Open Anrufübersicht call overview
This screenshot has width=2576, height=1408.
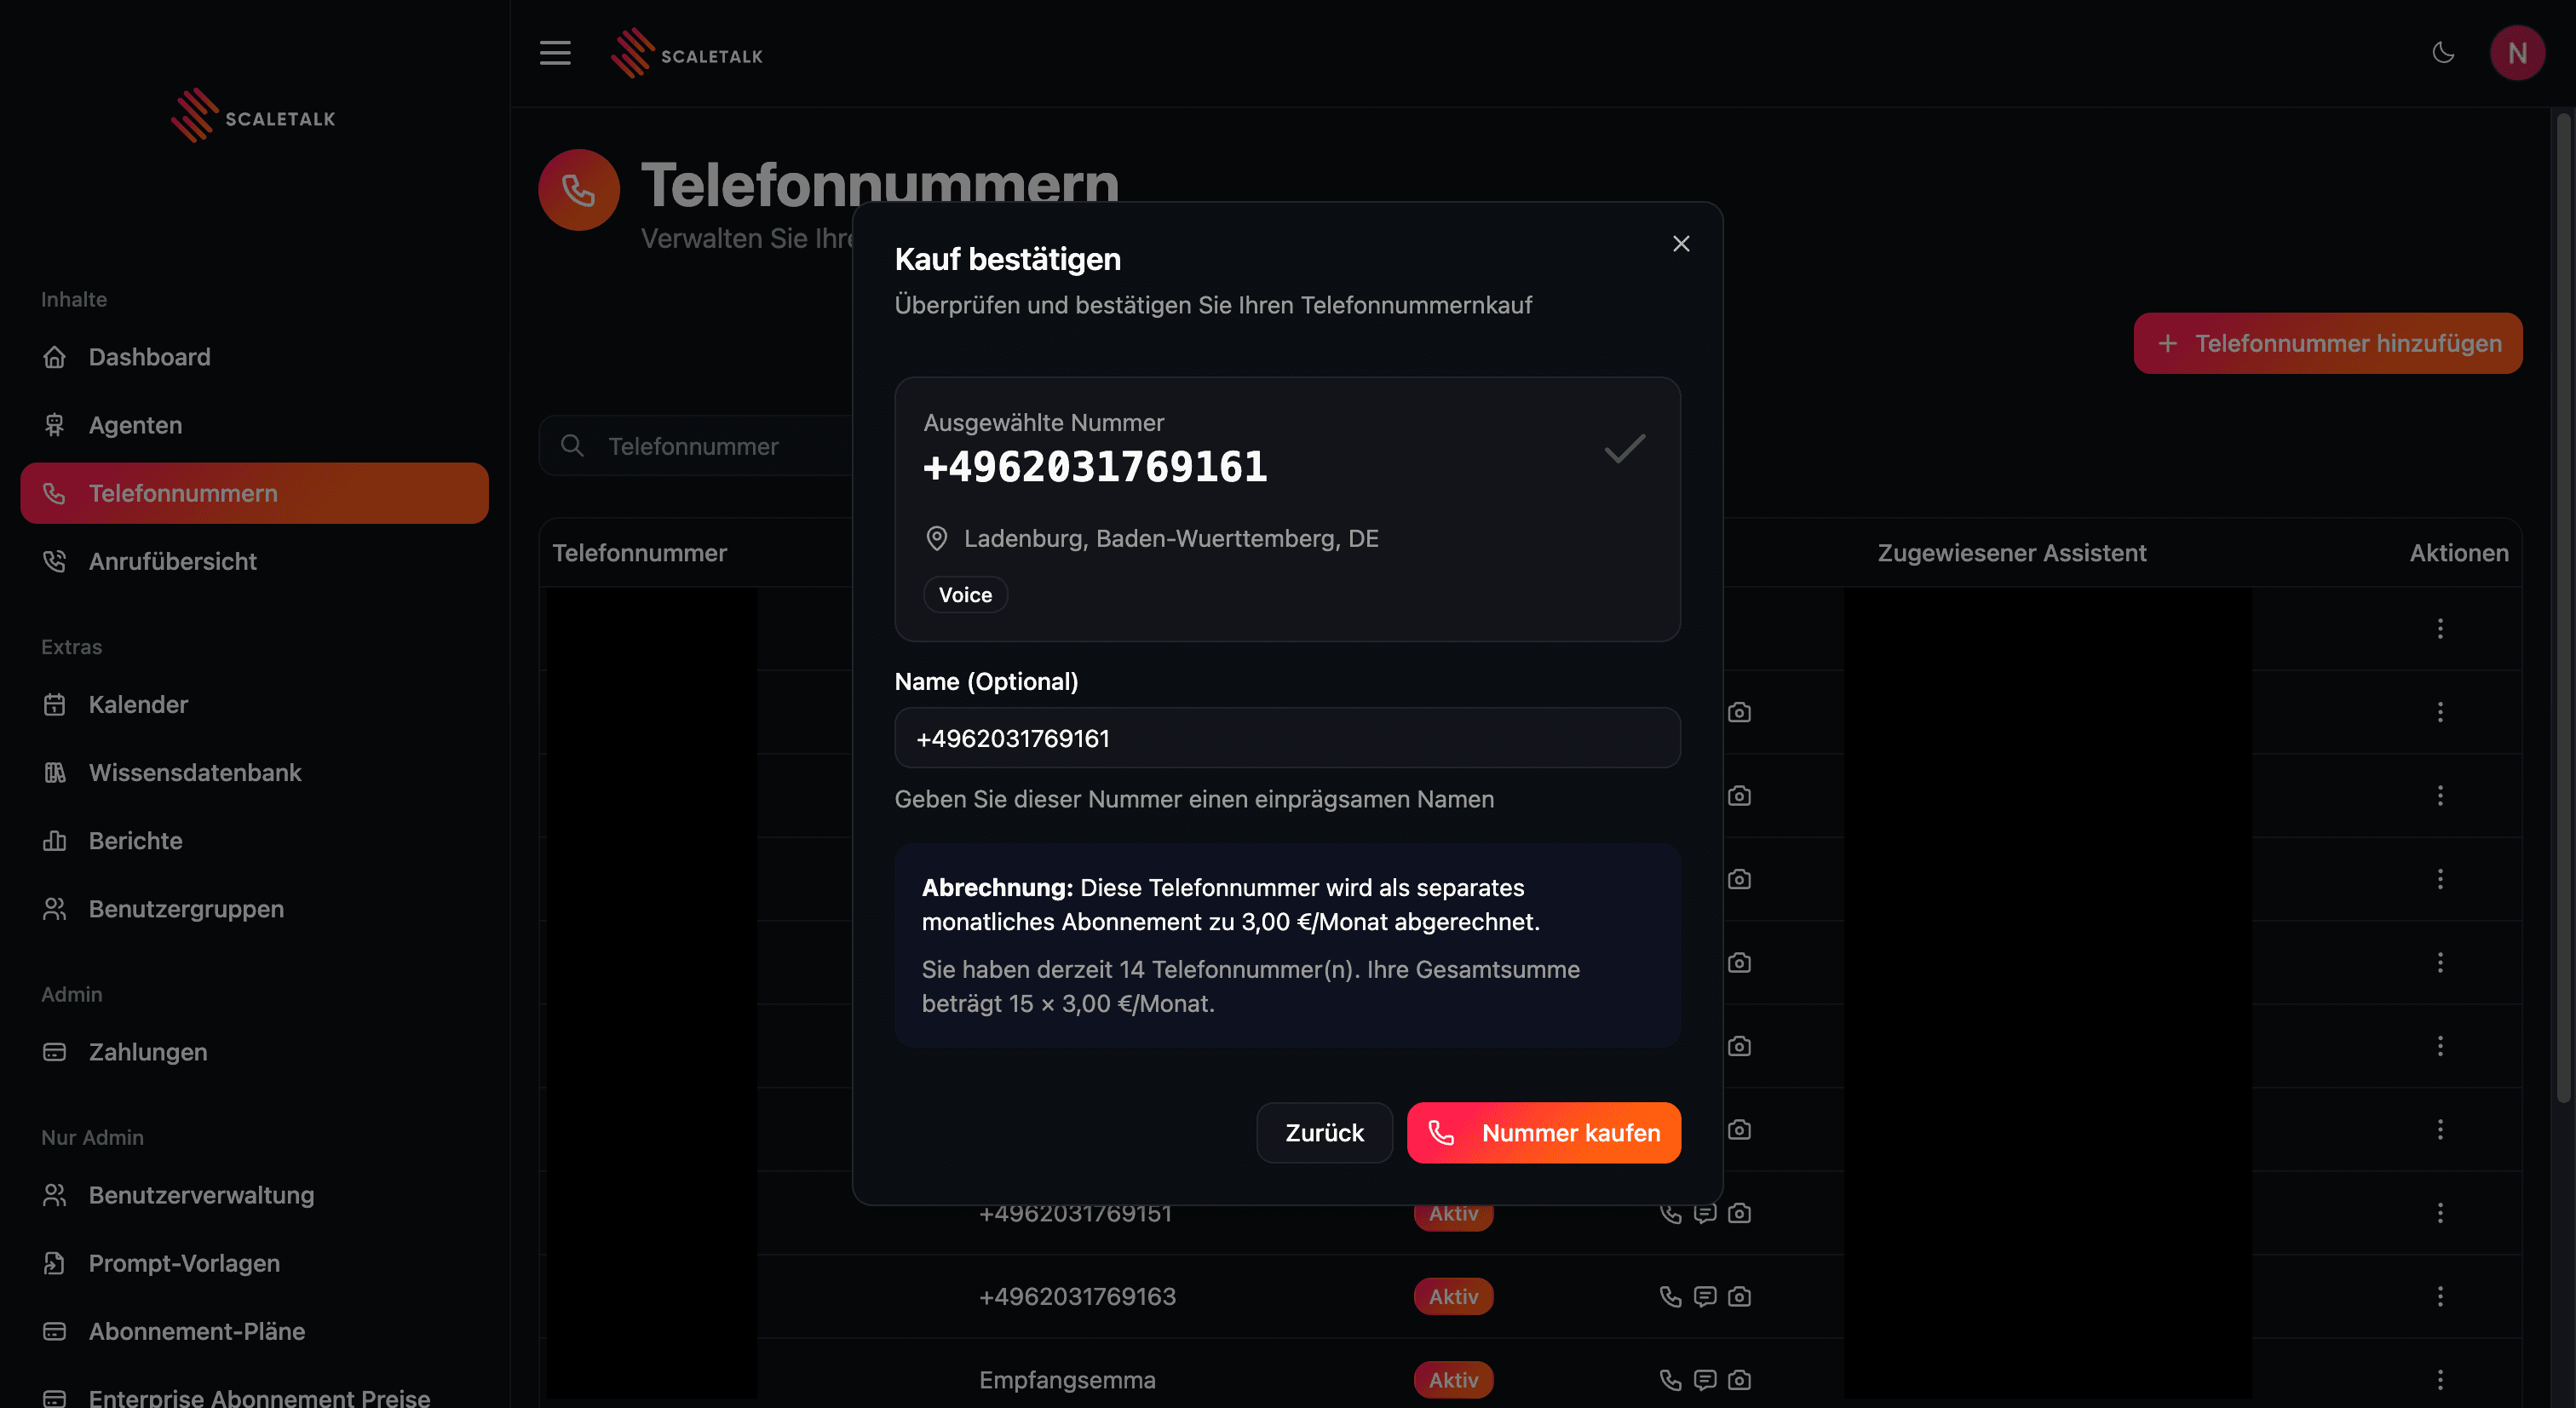click(x=172, y=561)
